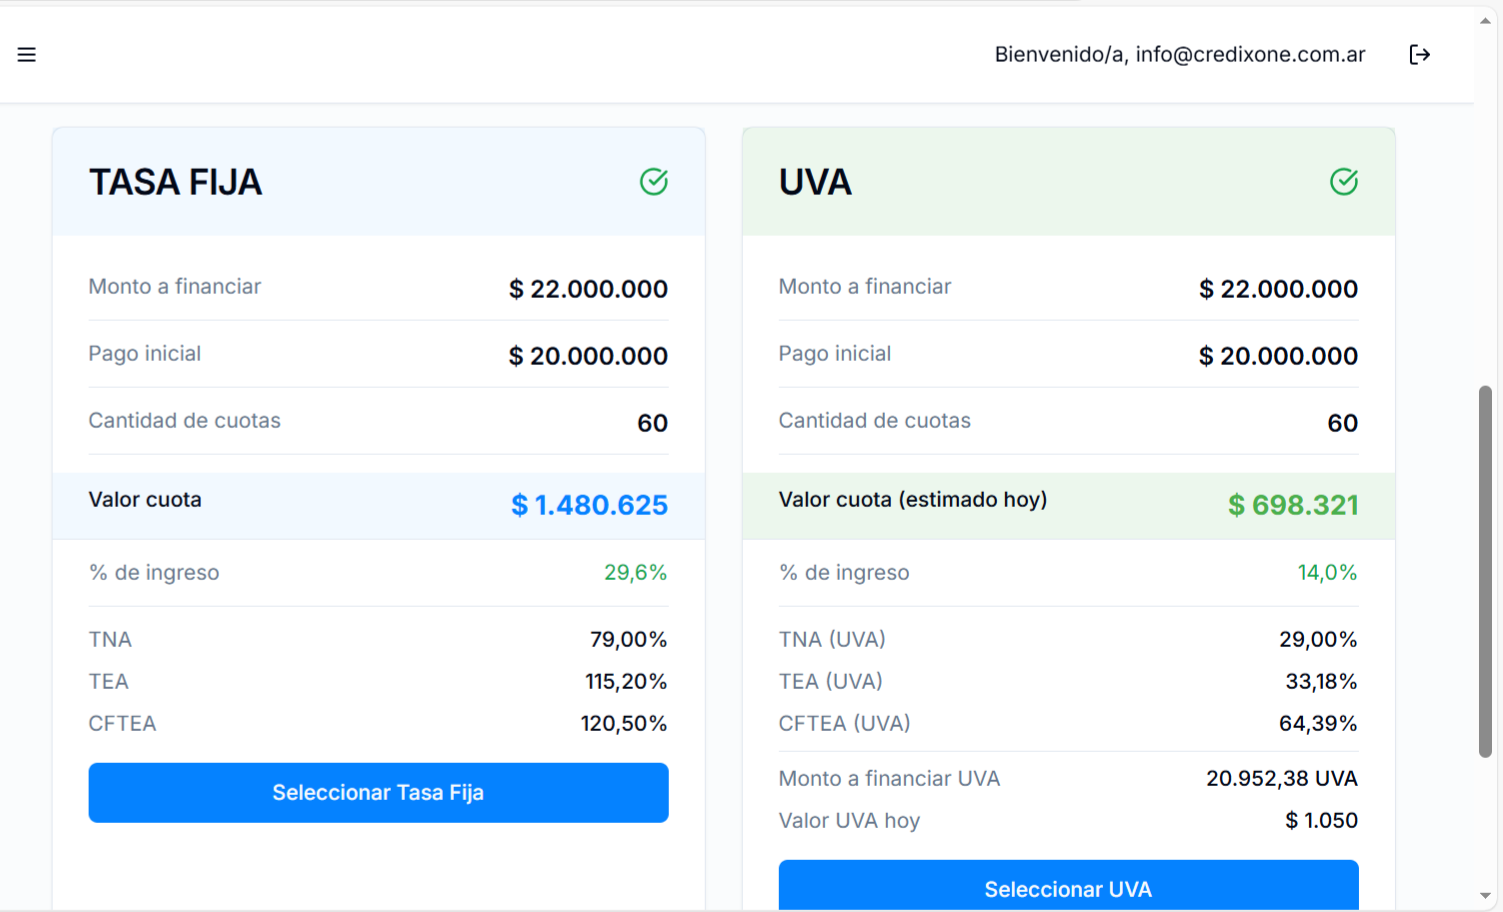Select the TASA FIJA card heading

175,182
